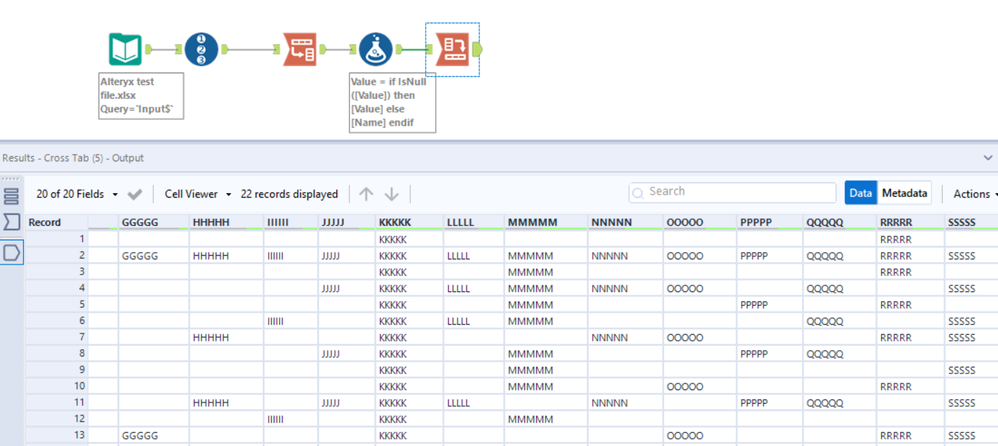Click QQQQQ cell in record 4
Viewport: 998px width, 446px height.
tap(840, 288)
